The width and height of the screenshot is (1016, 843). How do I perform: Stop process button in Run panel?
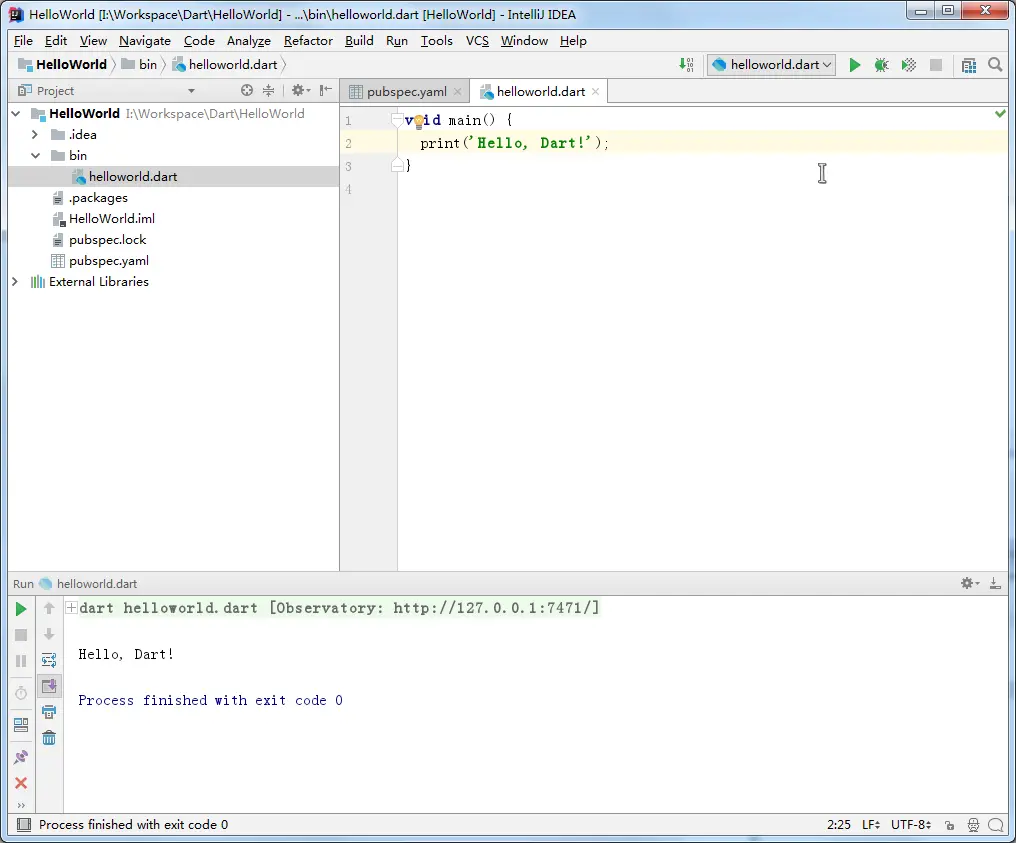(21, 635)
